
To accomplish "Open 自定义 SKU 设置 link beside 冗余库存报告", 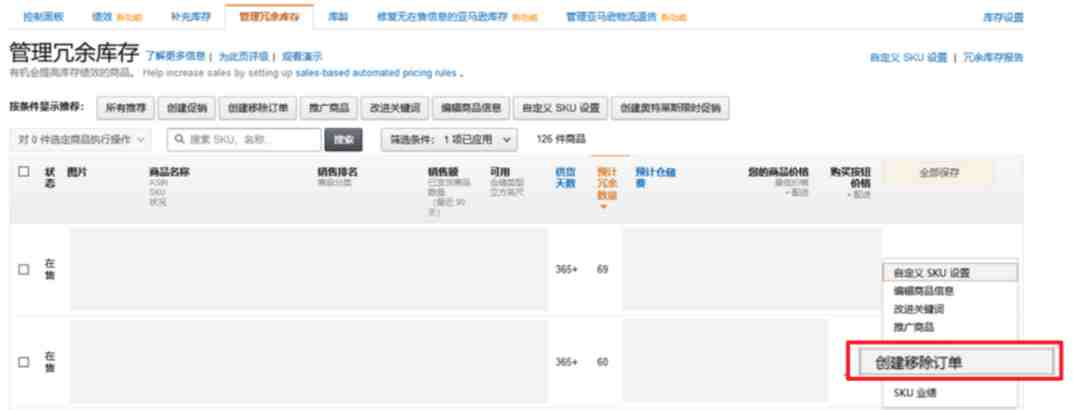I will point(908,58).
